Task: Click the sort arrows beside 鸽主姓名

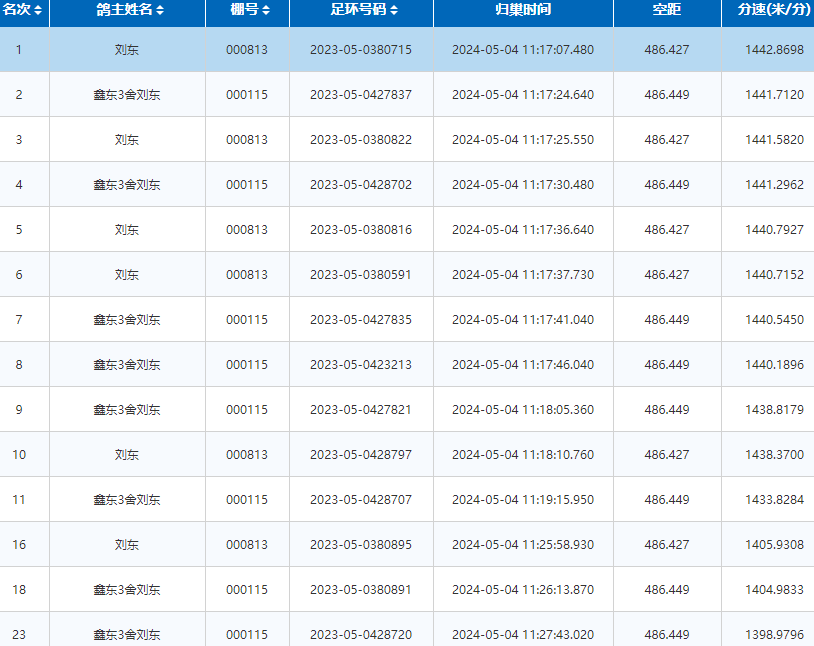Action: point(160,10)
